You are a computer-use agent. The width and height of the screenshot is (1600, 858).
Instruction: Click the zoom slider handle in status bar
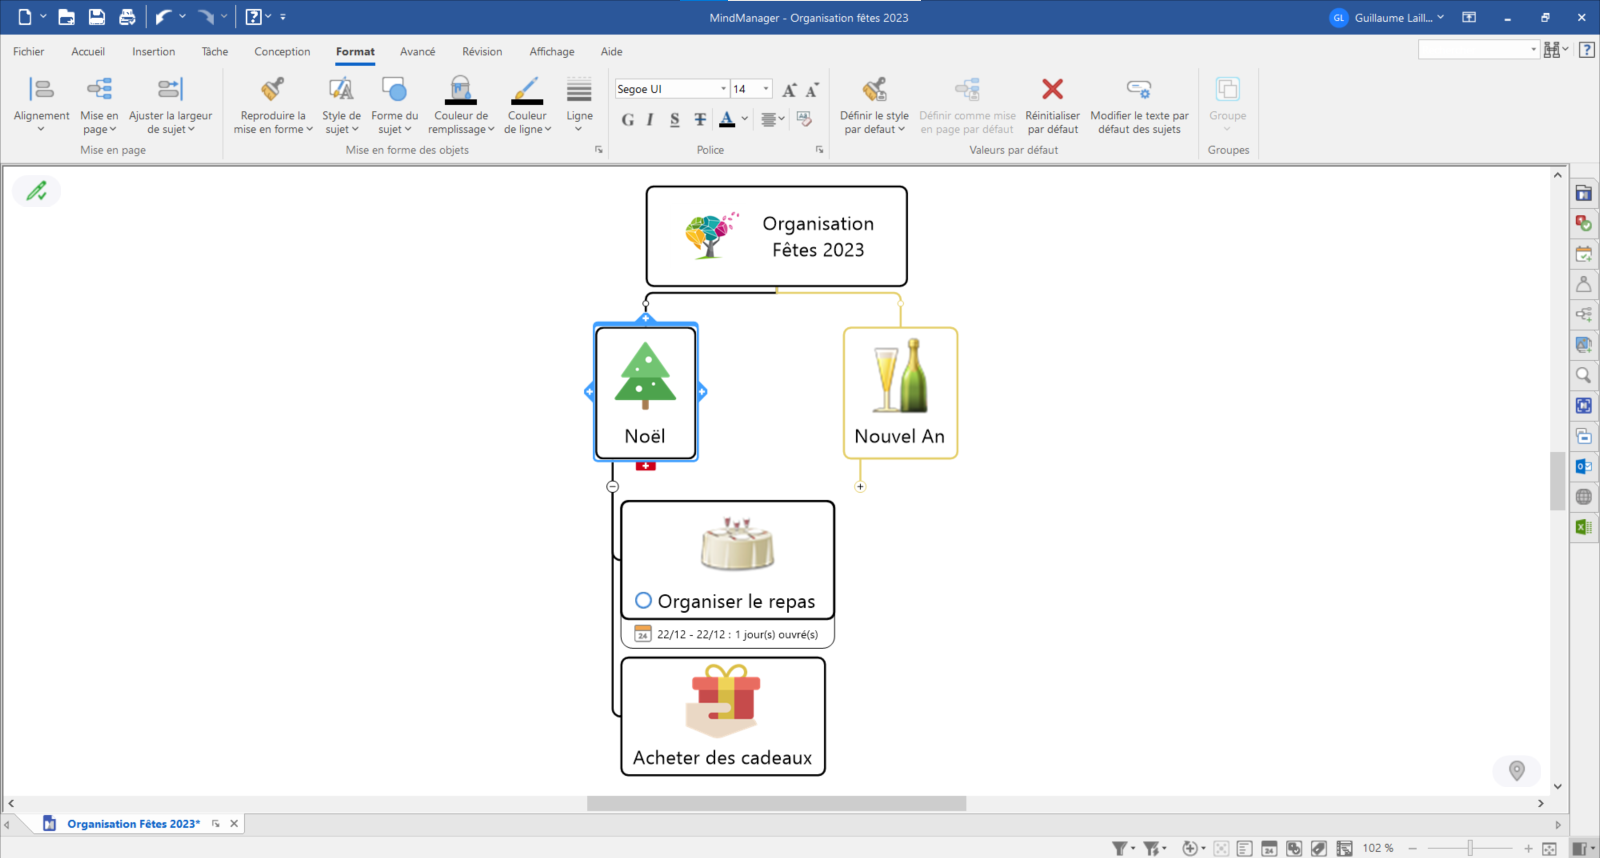tap(1470, 848)
